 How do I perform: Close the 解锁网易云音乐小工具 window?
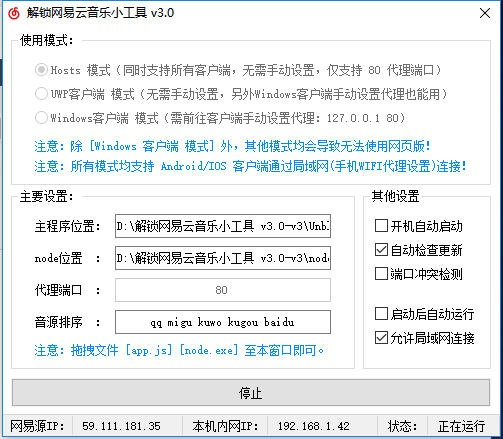(485, 13)
